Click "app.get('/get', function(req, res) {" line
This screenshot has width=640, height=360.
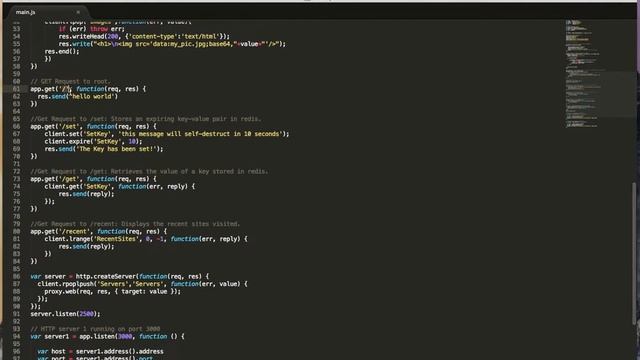tap(93, 179)
